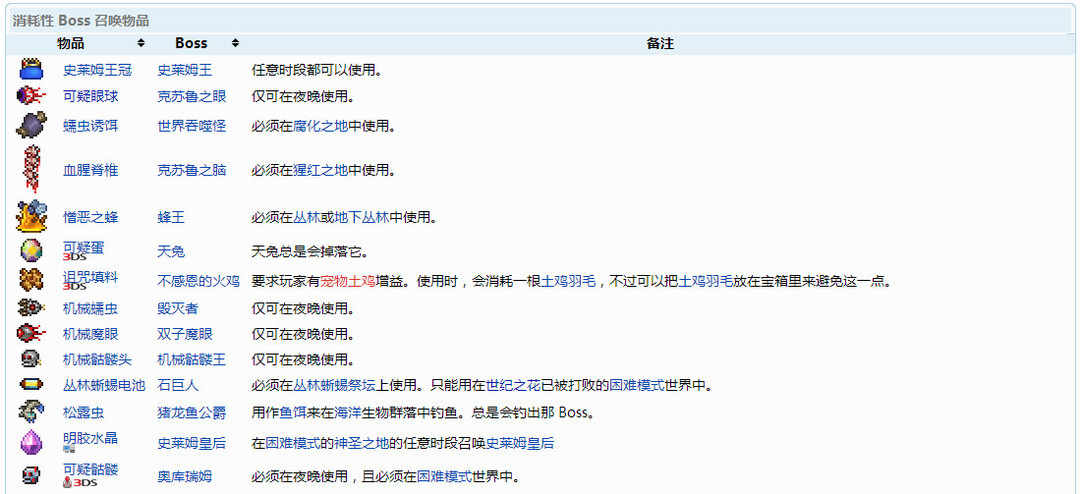
Task: Go to the 机械骷髅王 boss page
Action: (191, 360)
